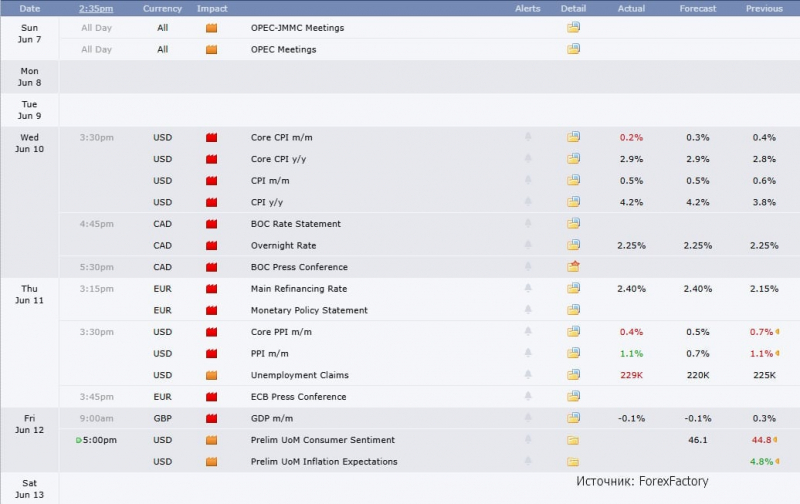This screenshot has width=800, height=504.
Task: Click the orange impact icon for Unemployment Claims
Action: [x=211, y=375]
